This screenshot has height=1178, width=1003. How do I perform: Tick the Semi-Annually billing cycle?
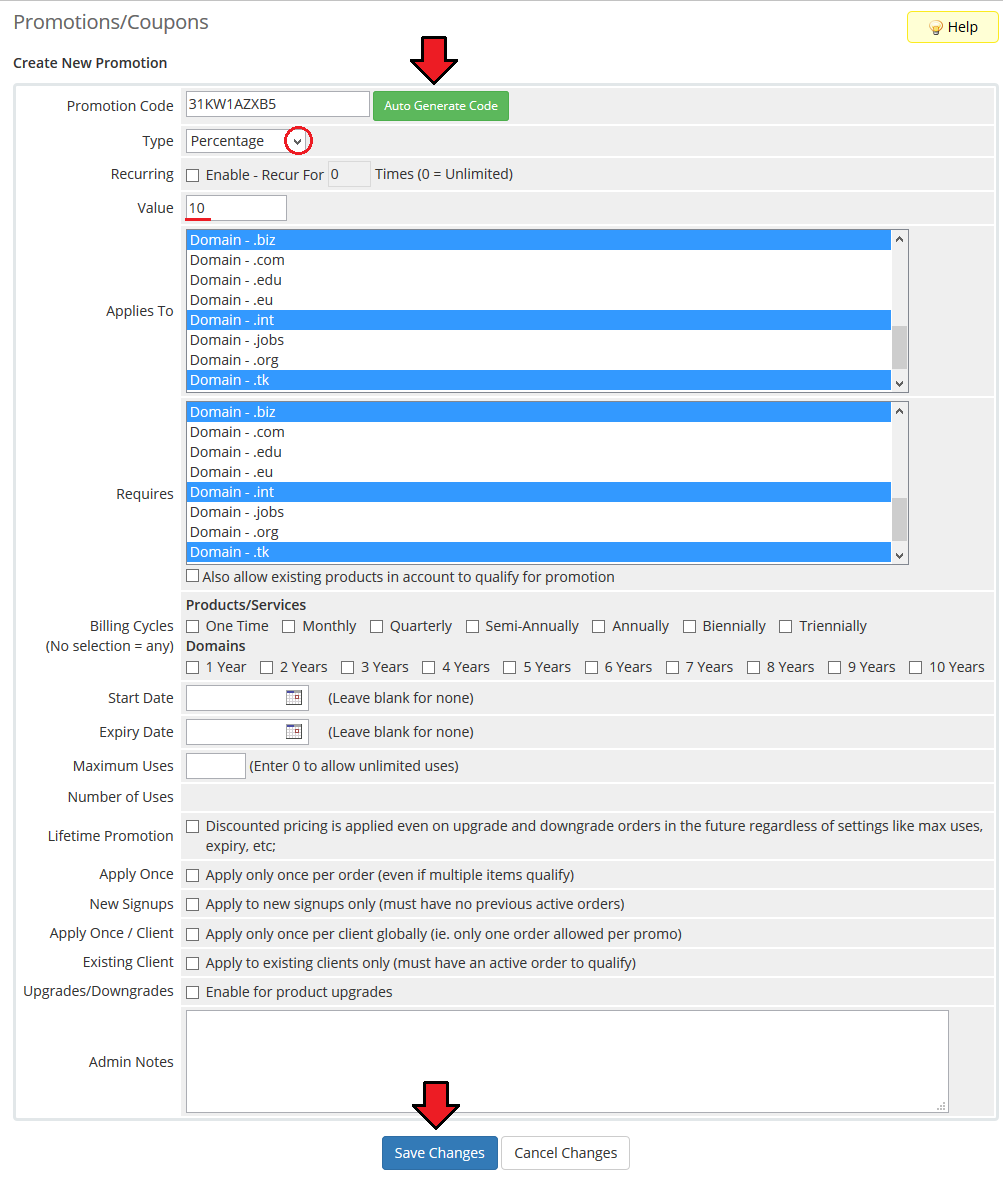click(473, 627)
